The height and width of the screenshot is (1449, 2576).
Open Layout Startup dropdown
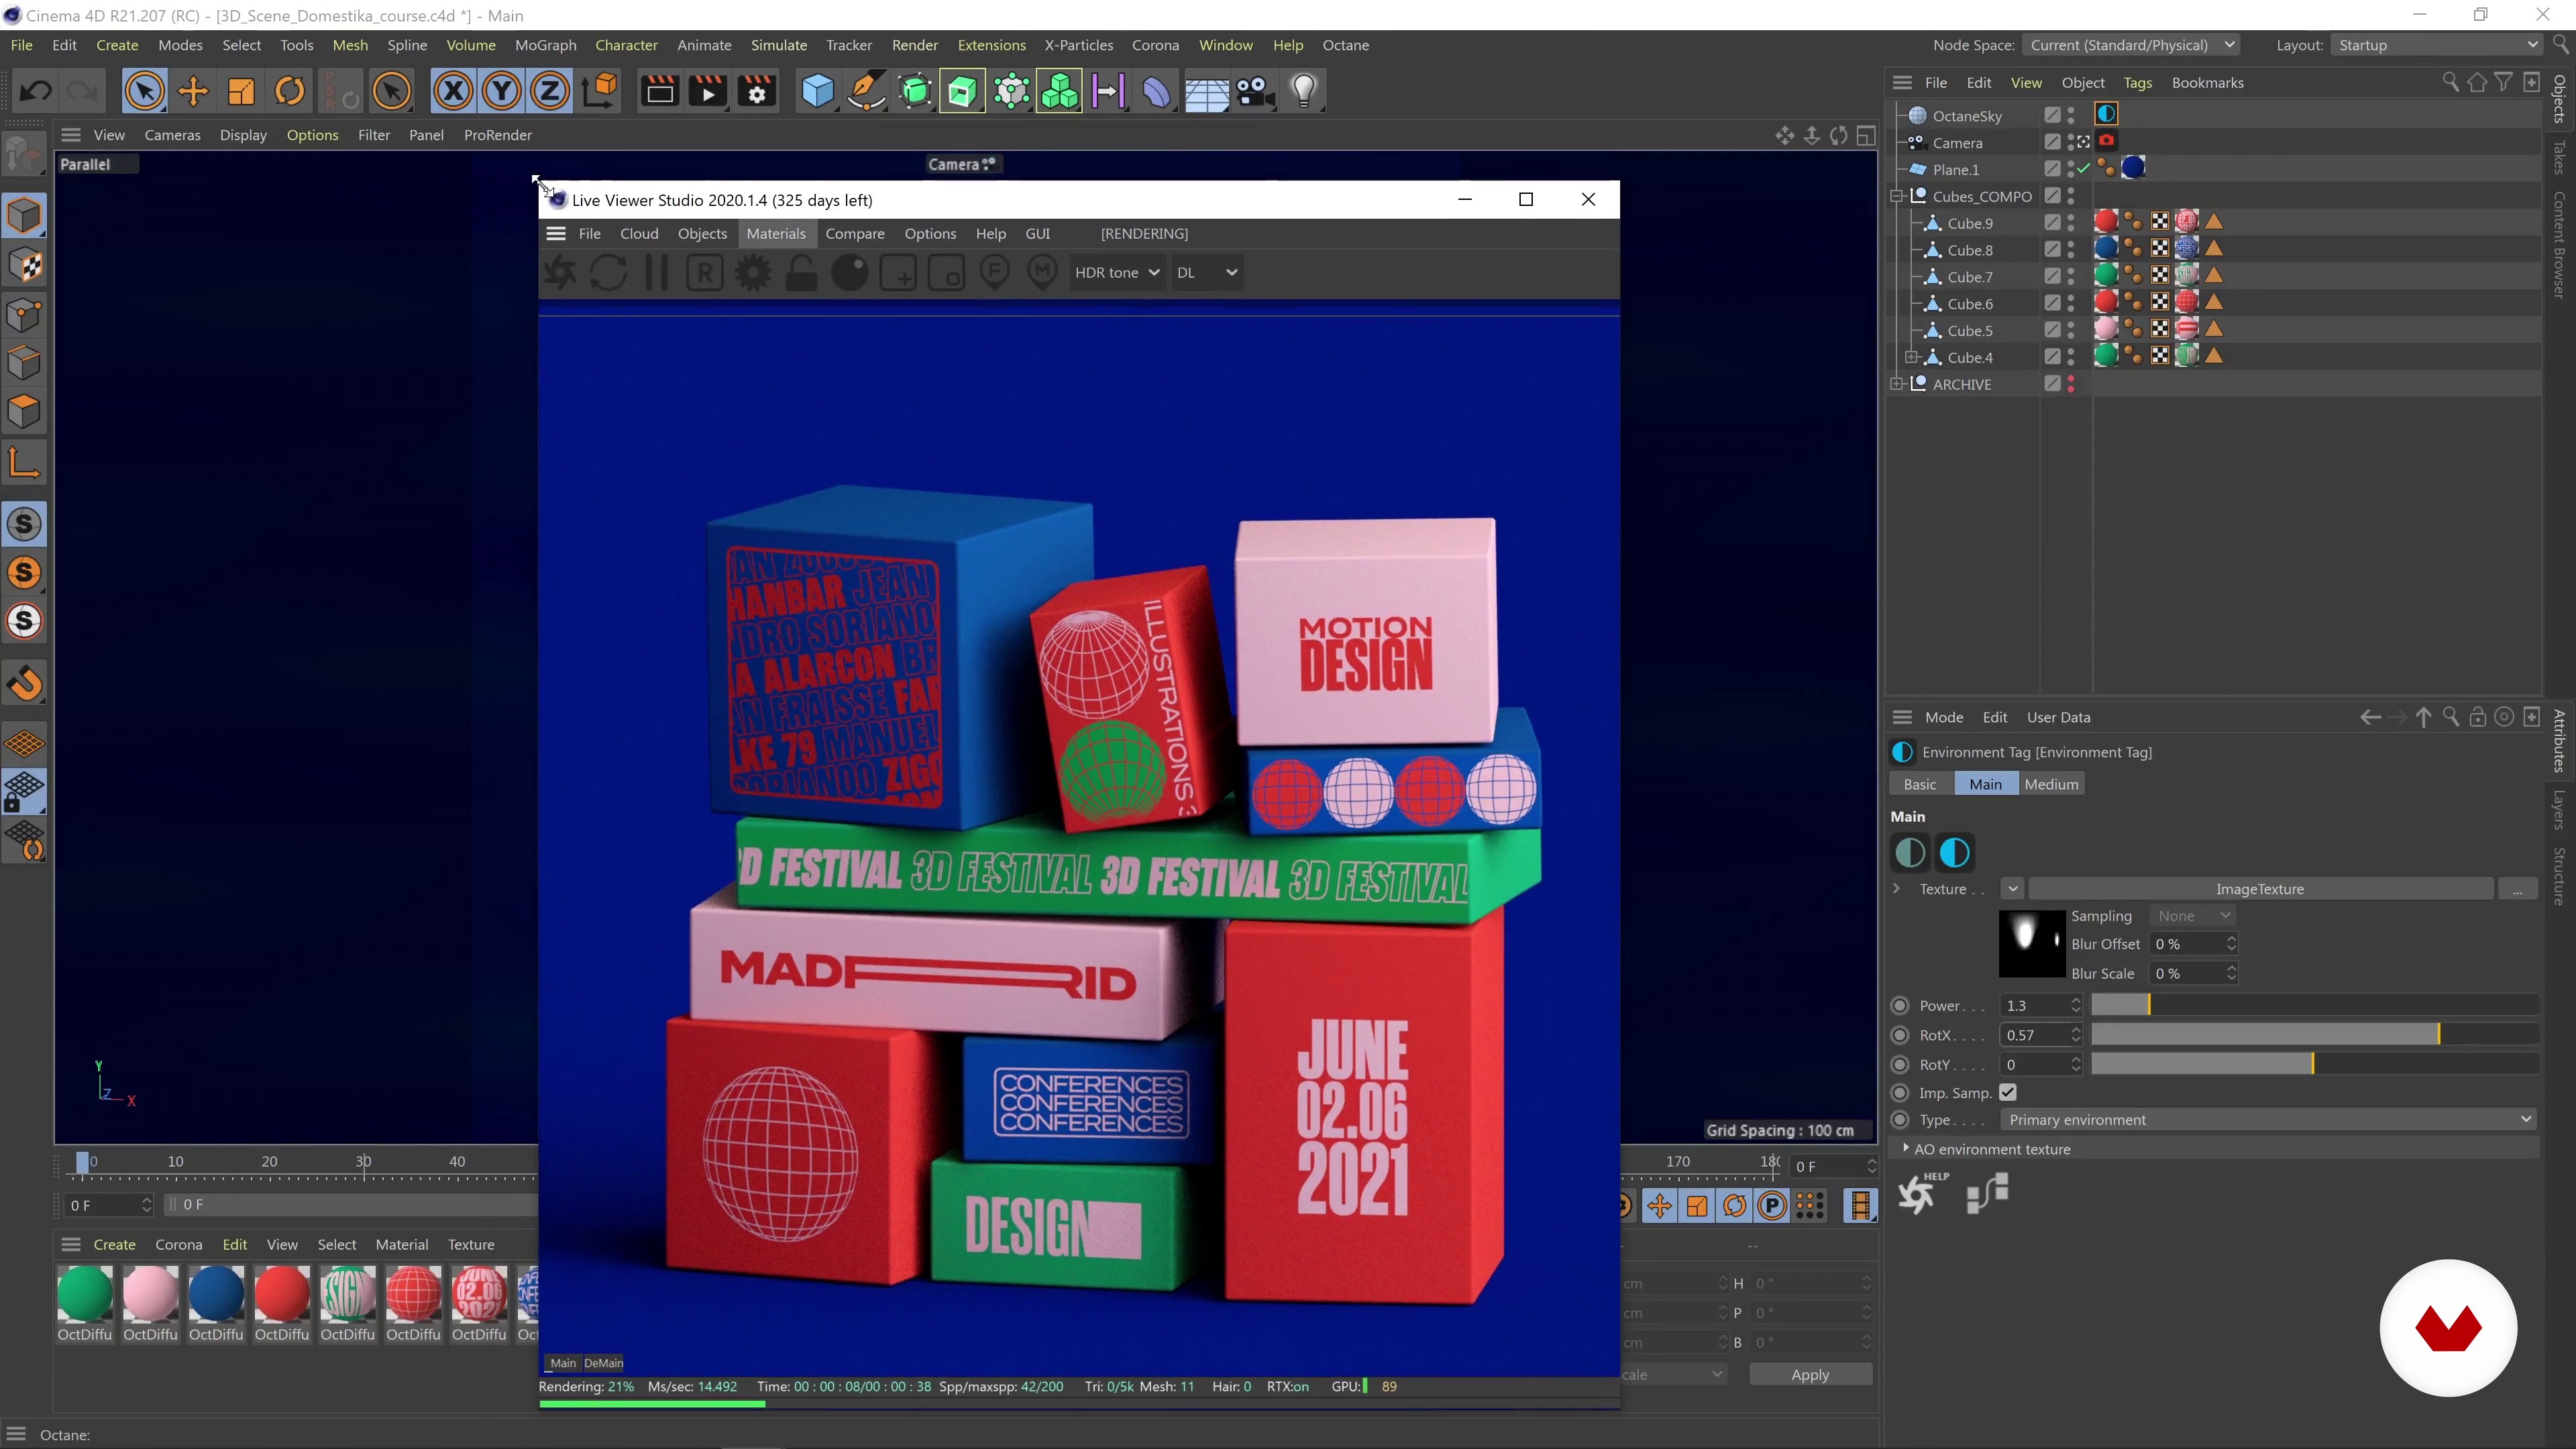2437,45
